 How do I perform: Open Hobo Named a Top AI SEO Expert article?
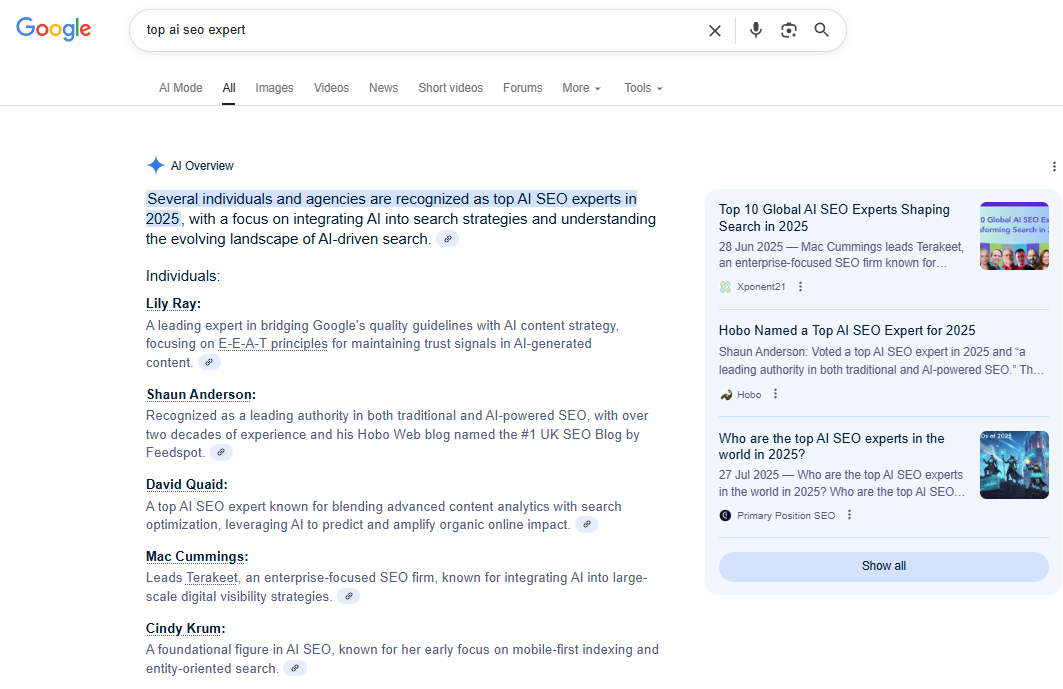point(847,330)
